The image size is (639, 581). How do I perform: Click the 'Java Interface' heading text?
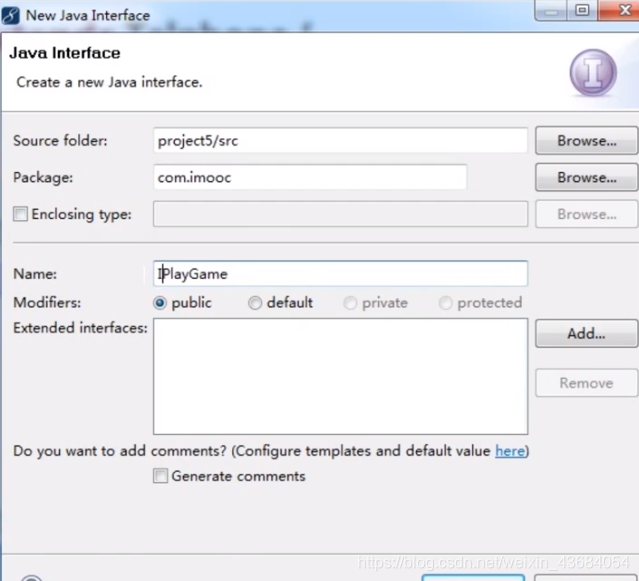[x=65, y=53]
